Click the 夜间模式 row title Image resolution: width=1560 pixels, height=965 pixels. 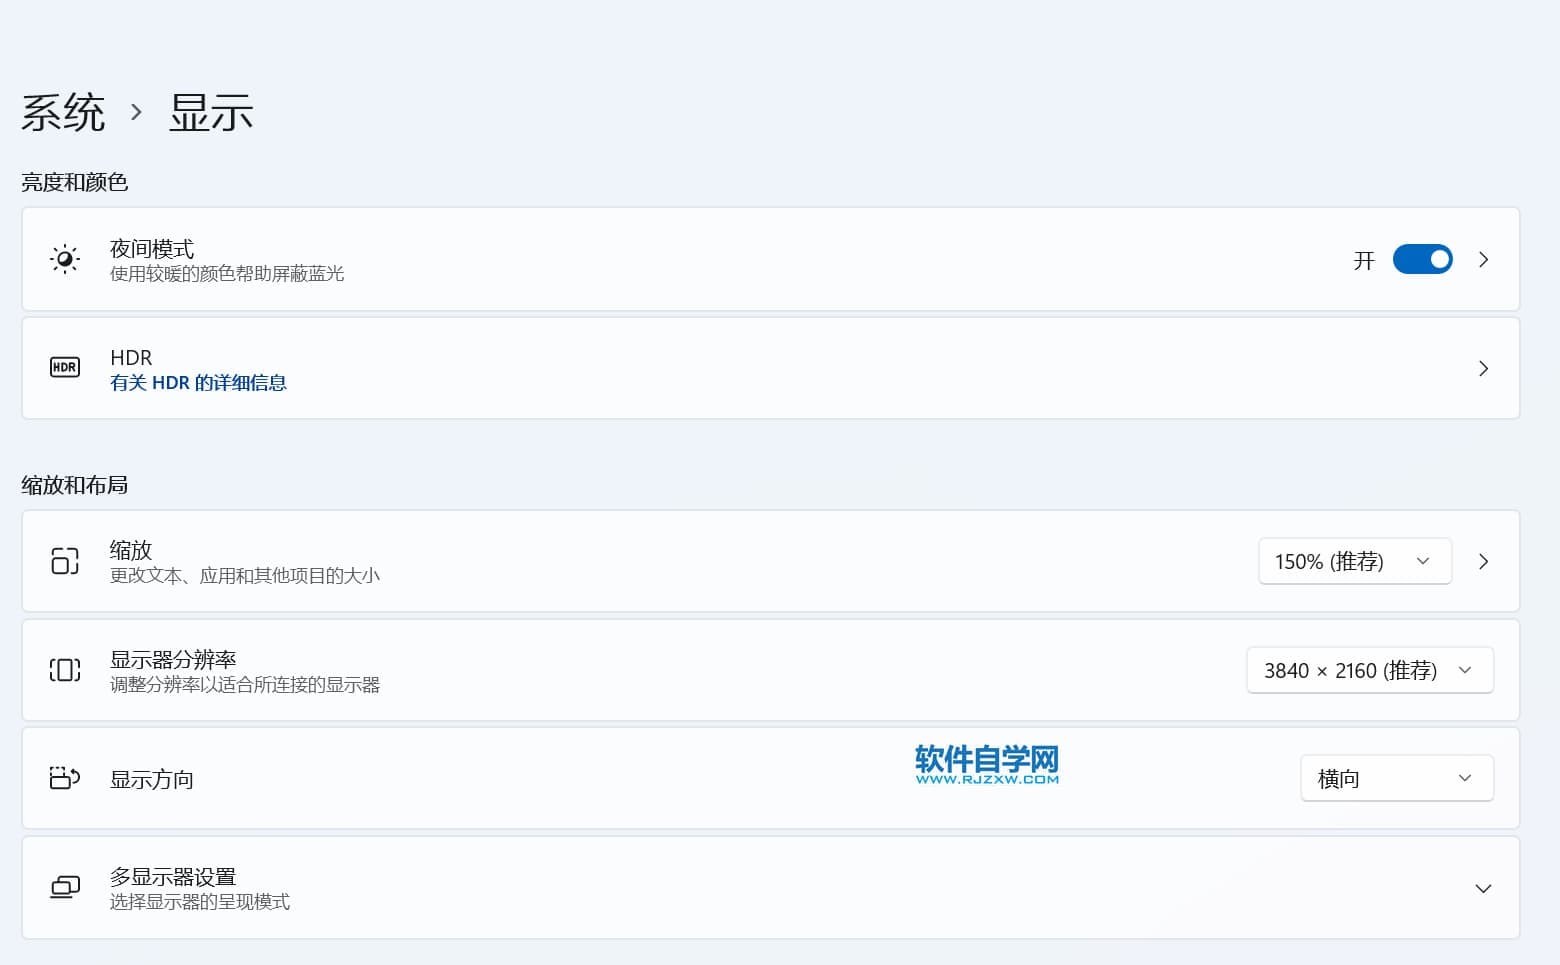coord(152,248)
